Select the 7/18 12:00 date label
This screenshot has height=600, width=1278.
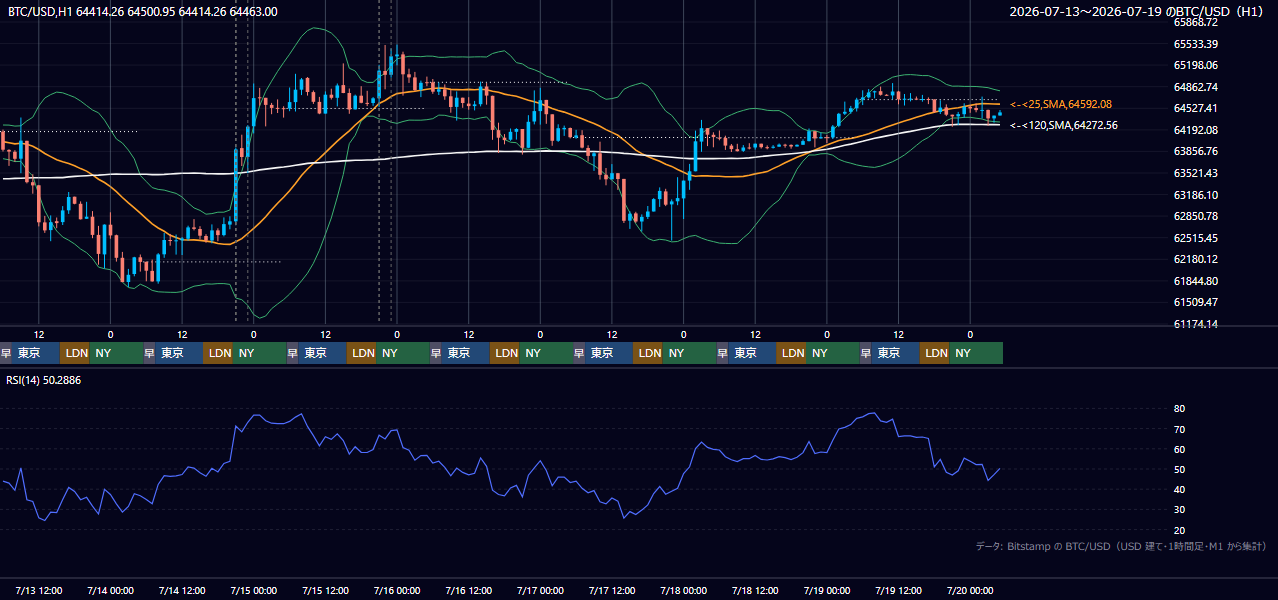(755, 590)
